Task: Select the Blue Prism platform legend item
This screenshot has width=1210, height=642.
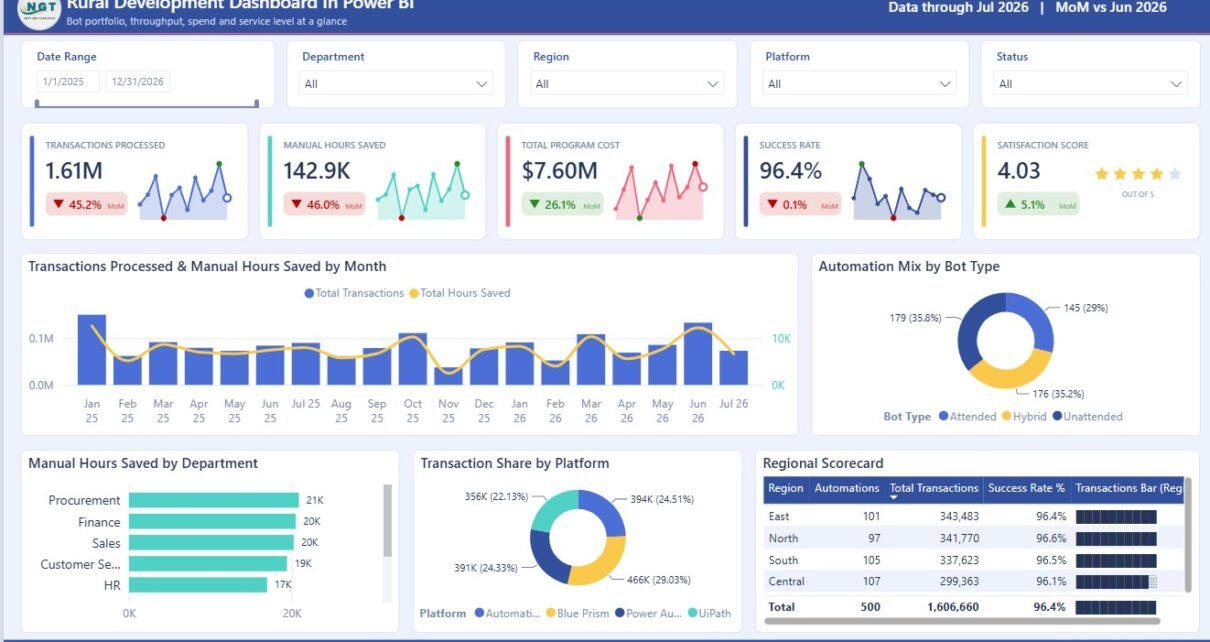Action: 576,613
